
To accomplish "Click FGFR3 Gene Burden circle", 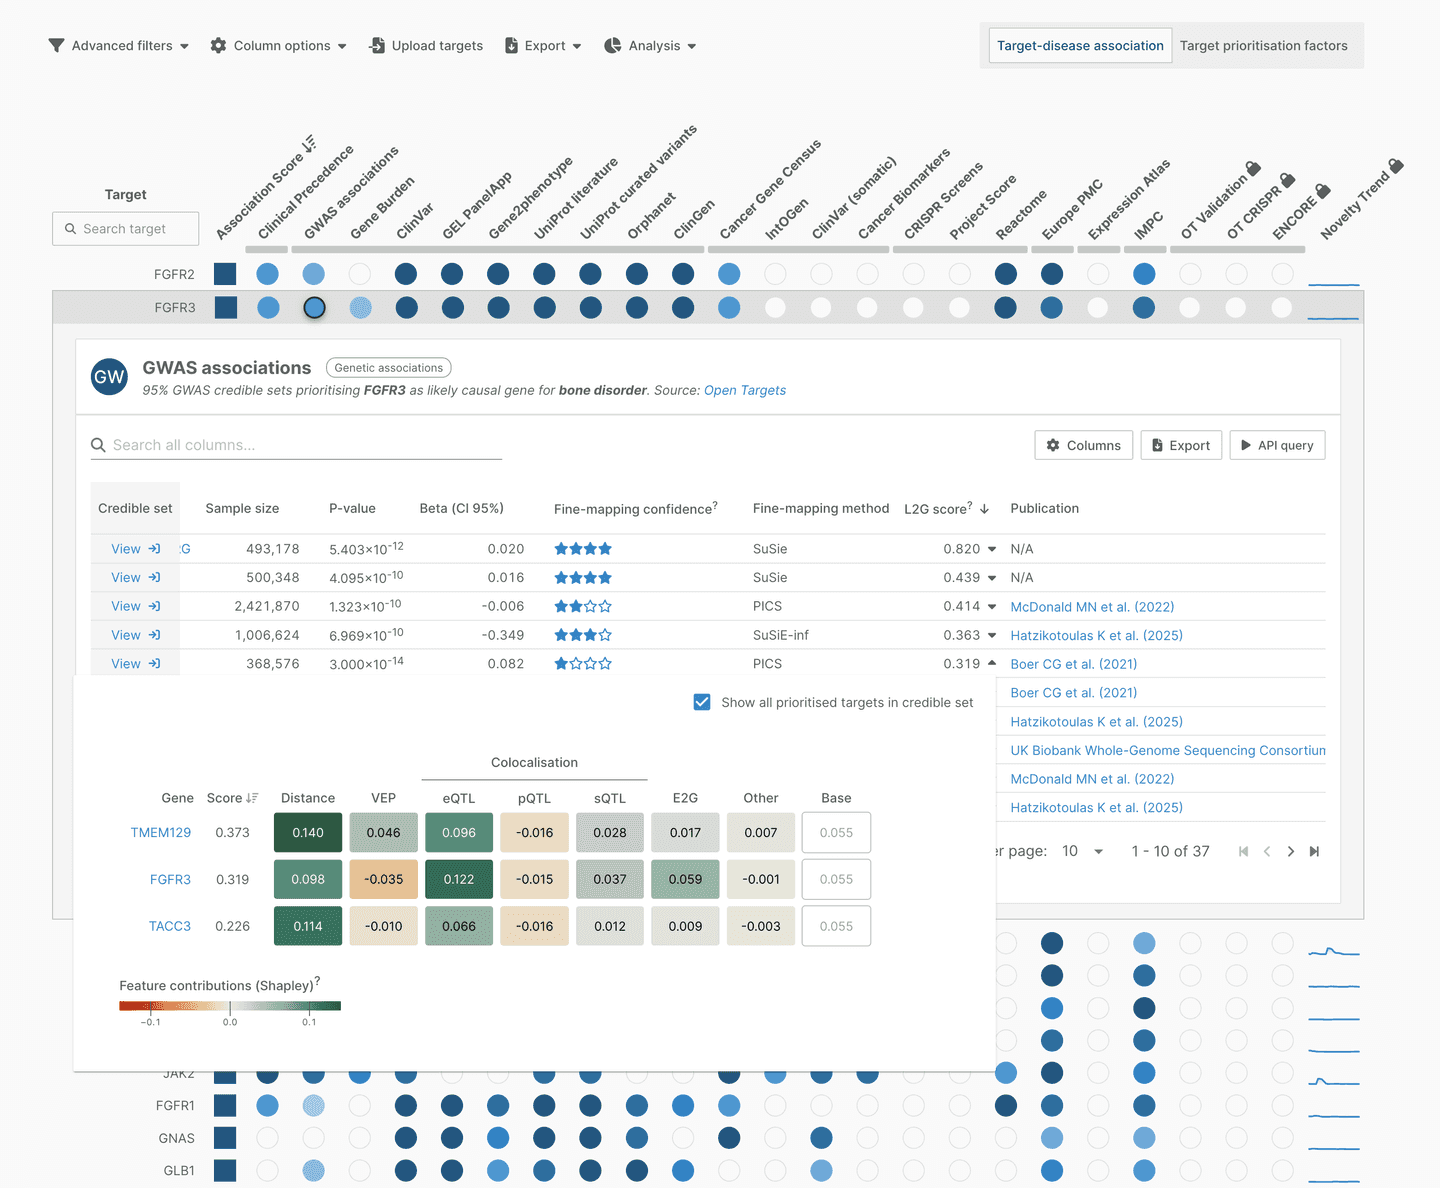I will 360,308.
